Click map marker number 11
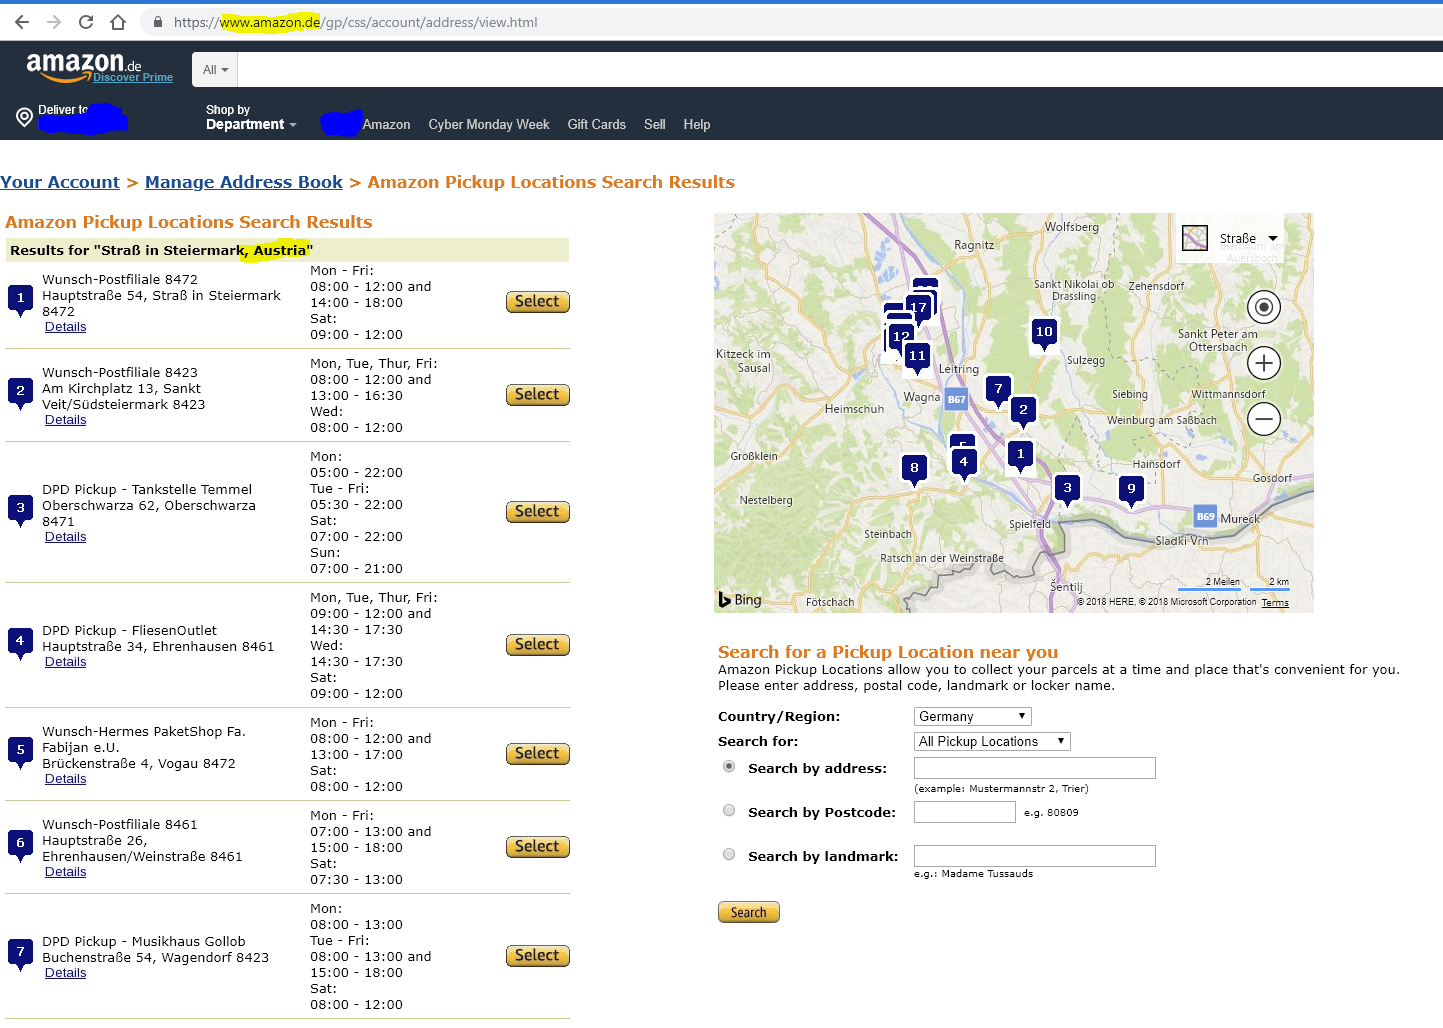Viewport: 1443px width, 1028px height. (x=917, y=358)
